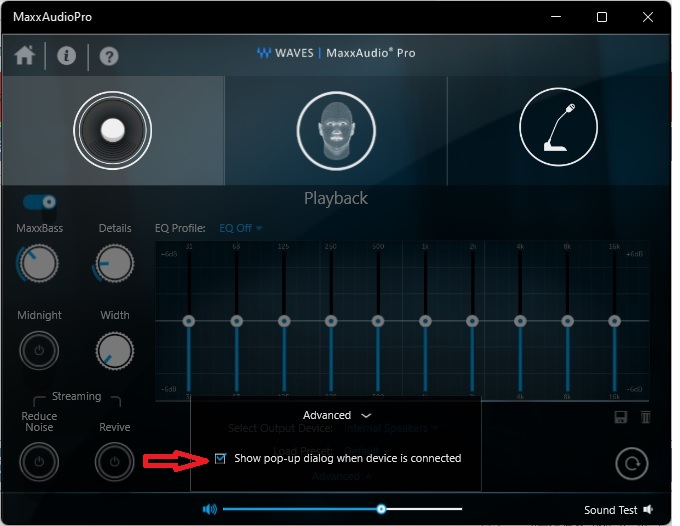
Task: Collapse the Advanced panel chevron
Action: [366, 415]
